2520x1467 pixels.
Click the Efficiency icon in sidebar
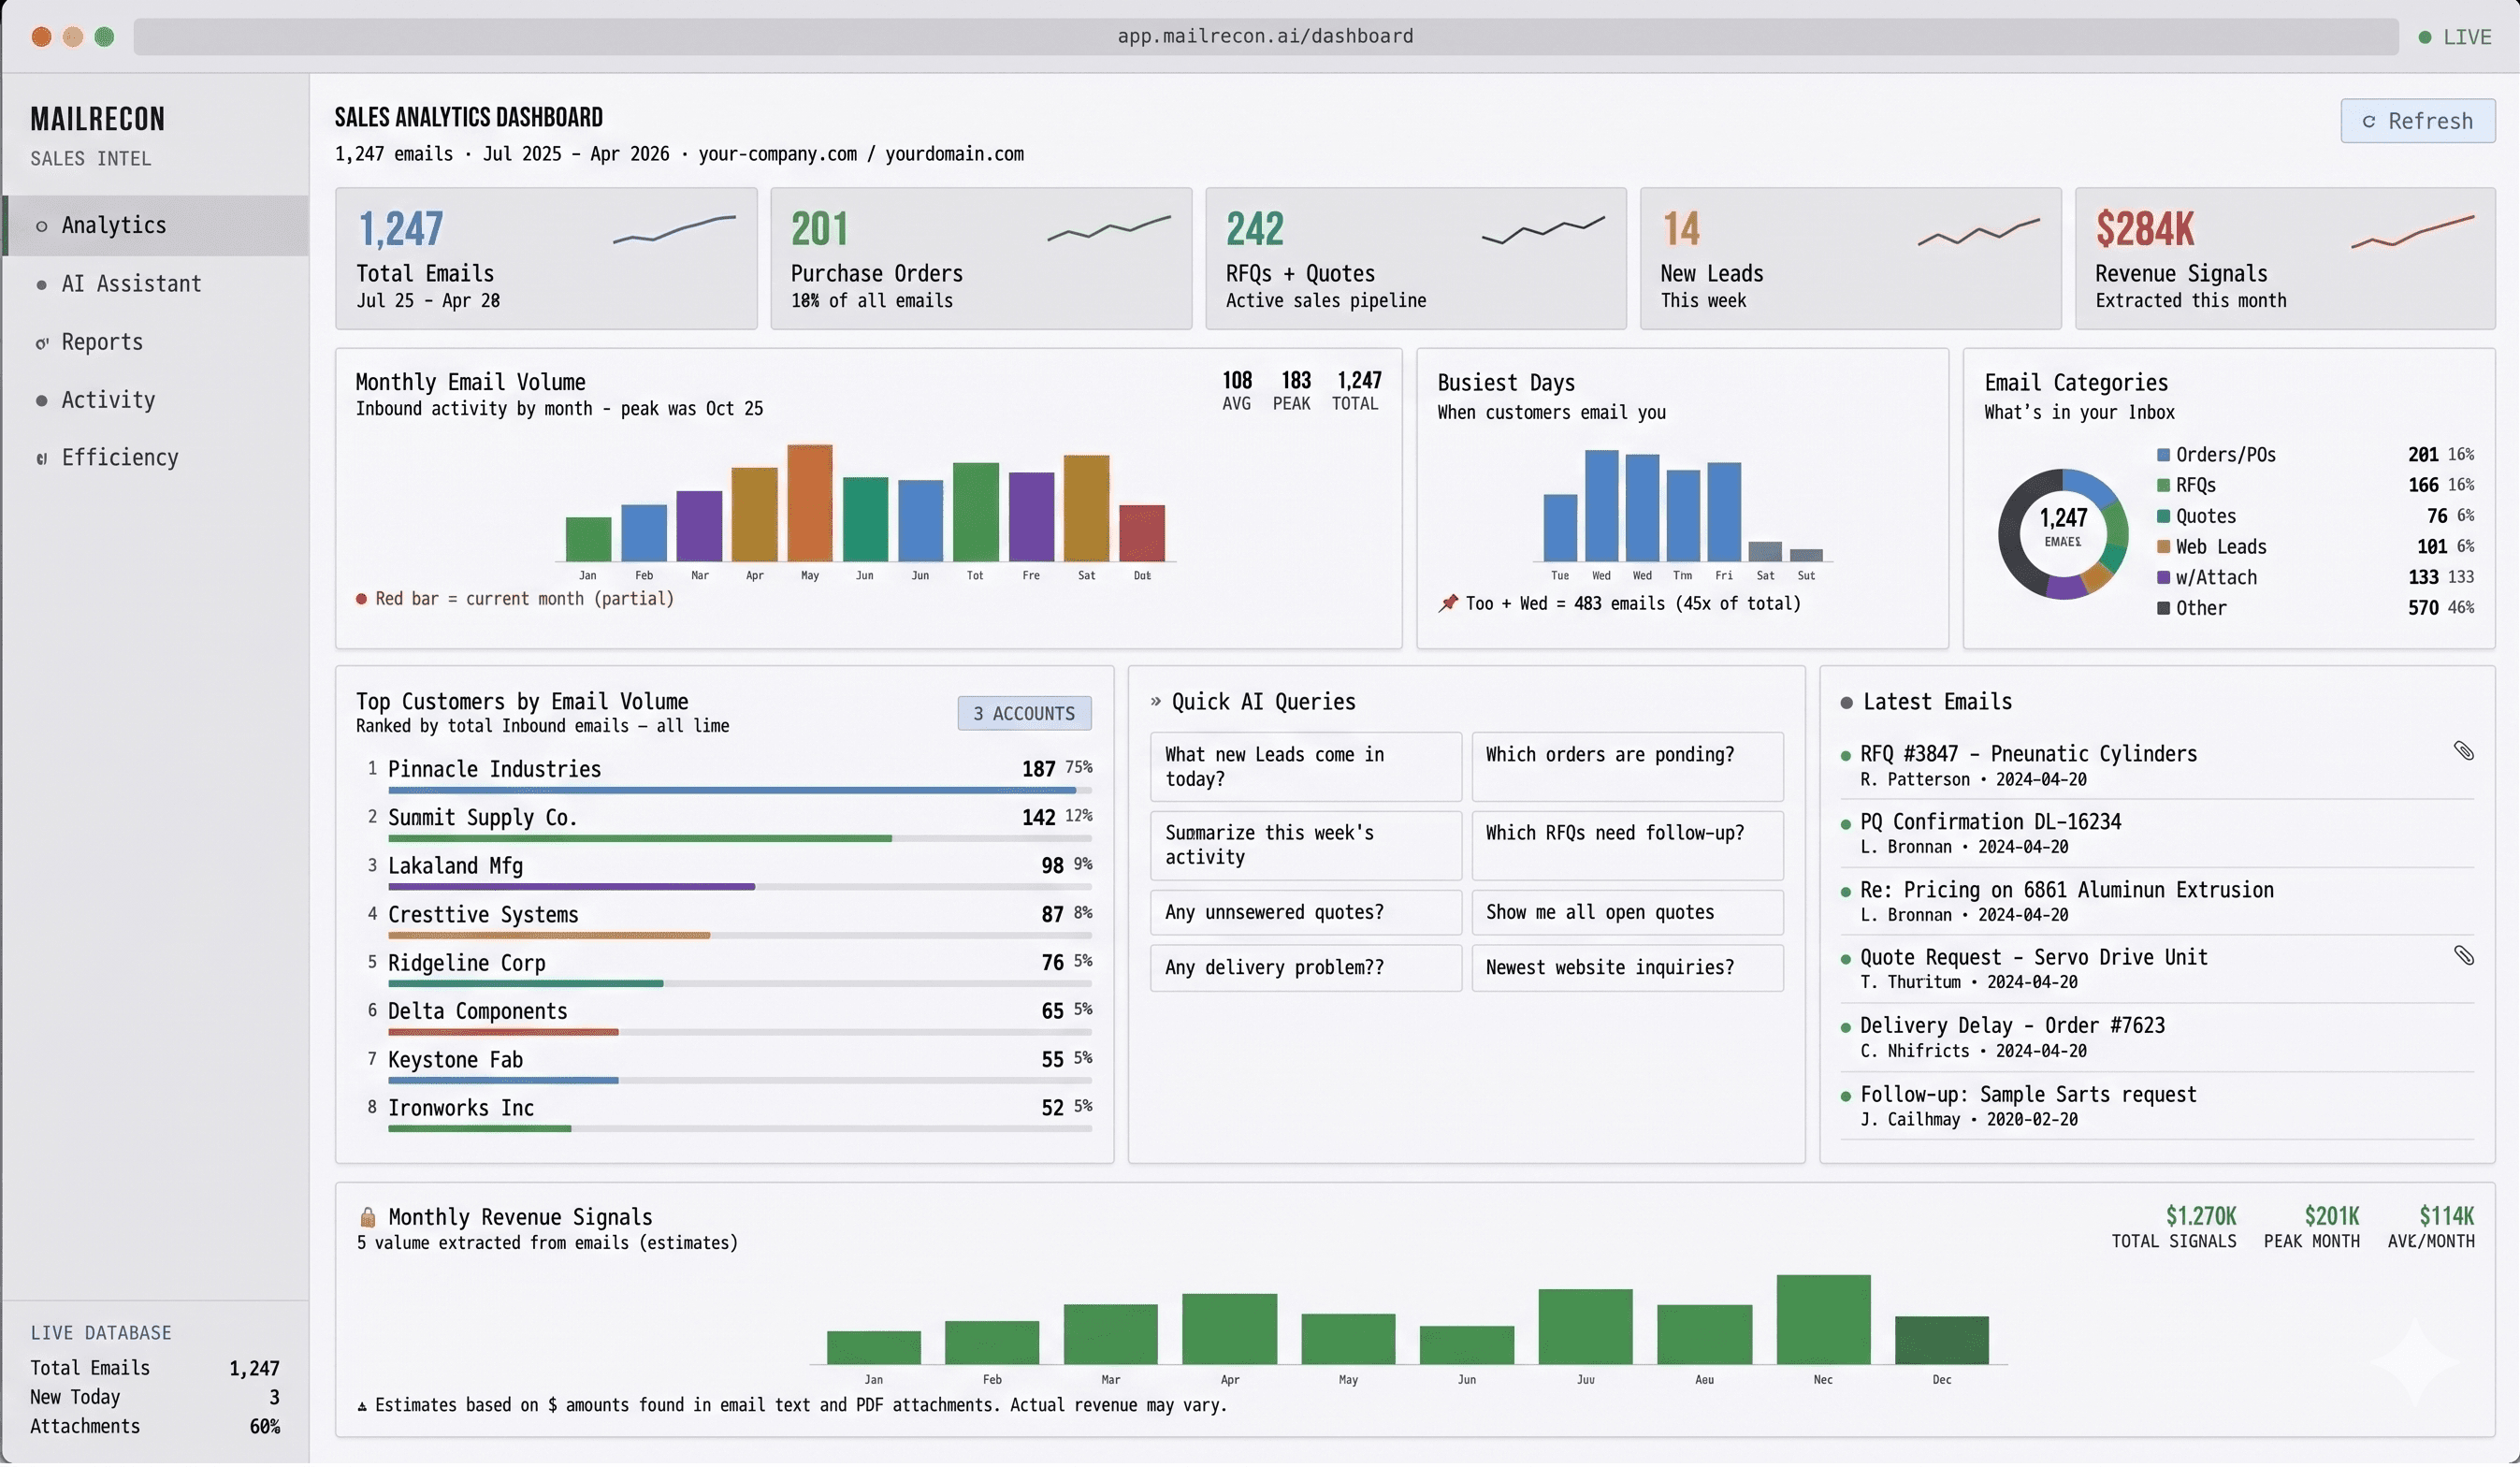point(41,459)
